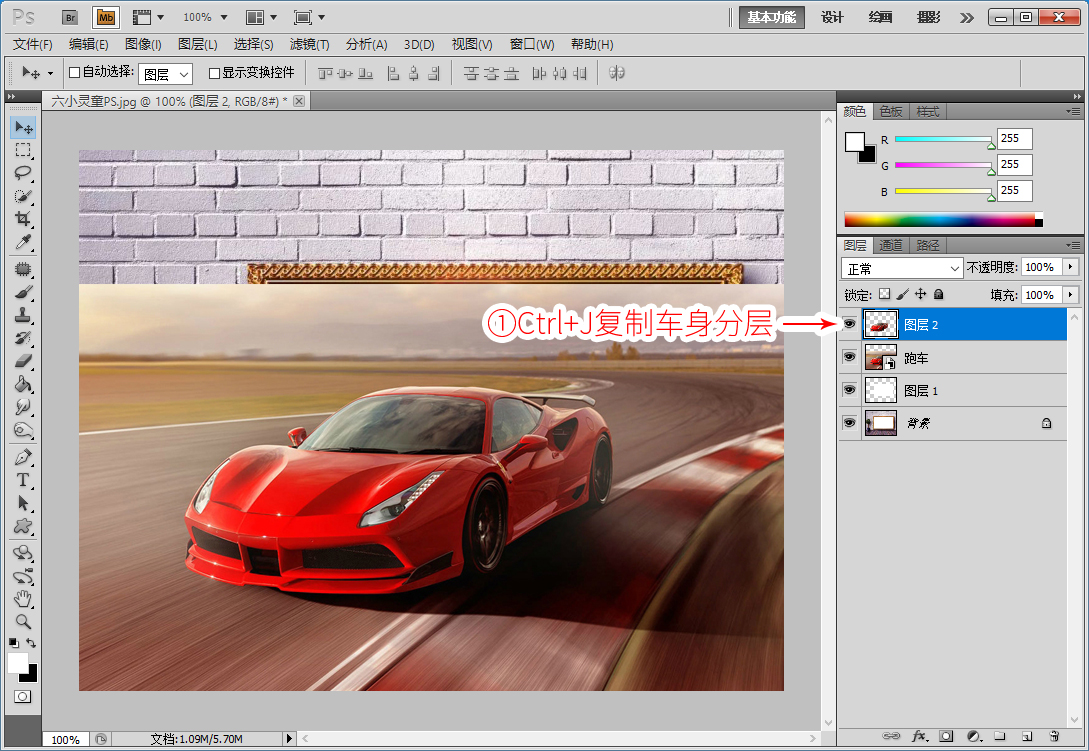This screenshot has width=1089, height=751.
Task: Switch to the 色板 tab
Action: coord(890,111)
